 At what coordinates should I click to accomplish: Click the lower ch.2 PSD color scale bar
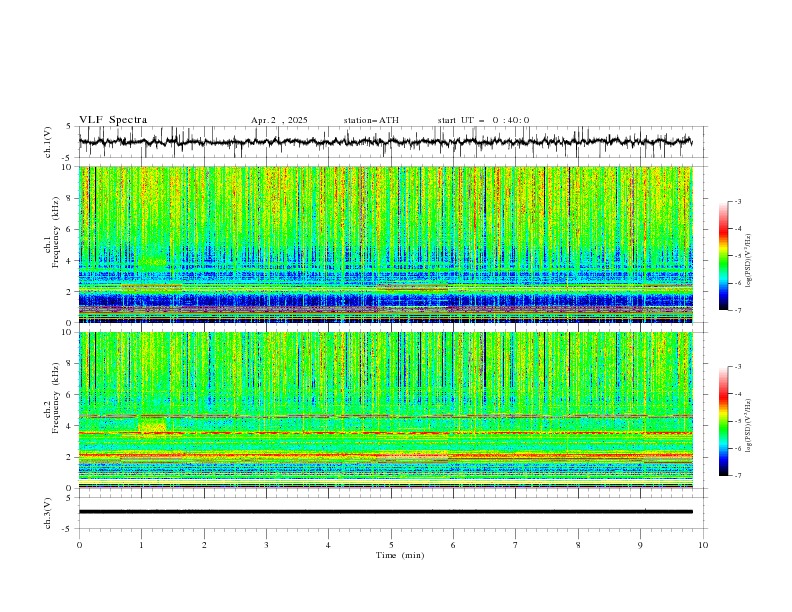723,421
